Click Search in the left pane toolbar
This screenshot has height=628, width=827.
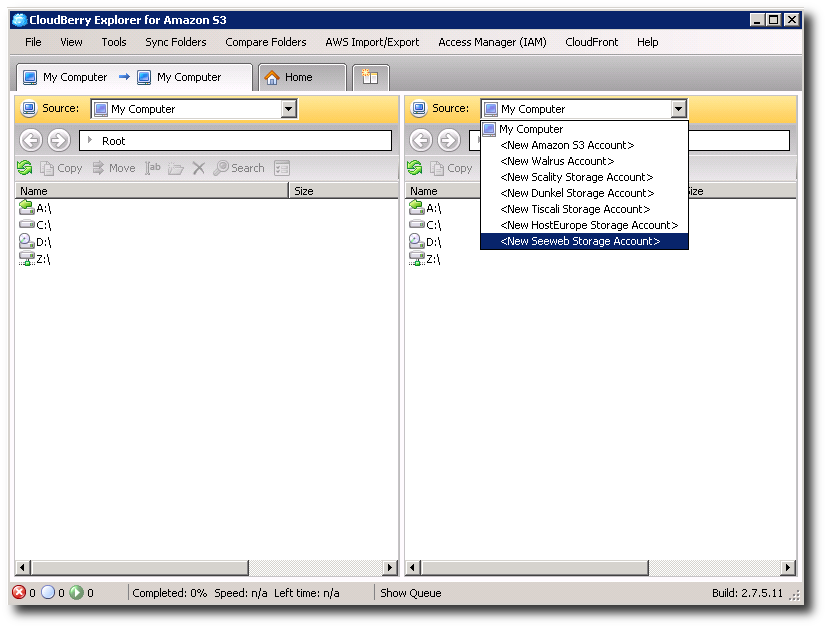(x=239, y=168)
